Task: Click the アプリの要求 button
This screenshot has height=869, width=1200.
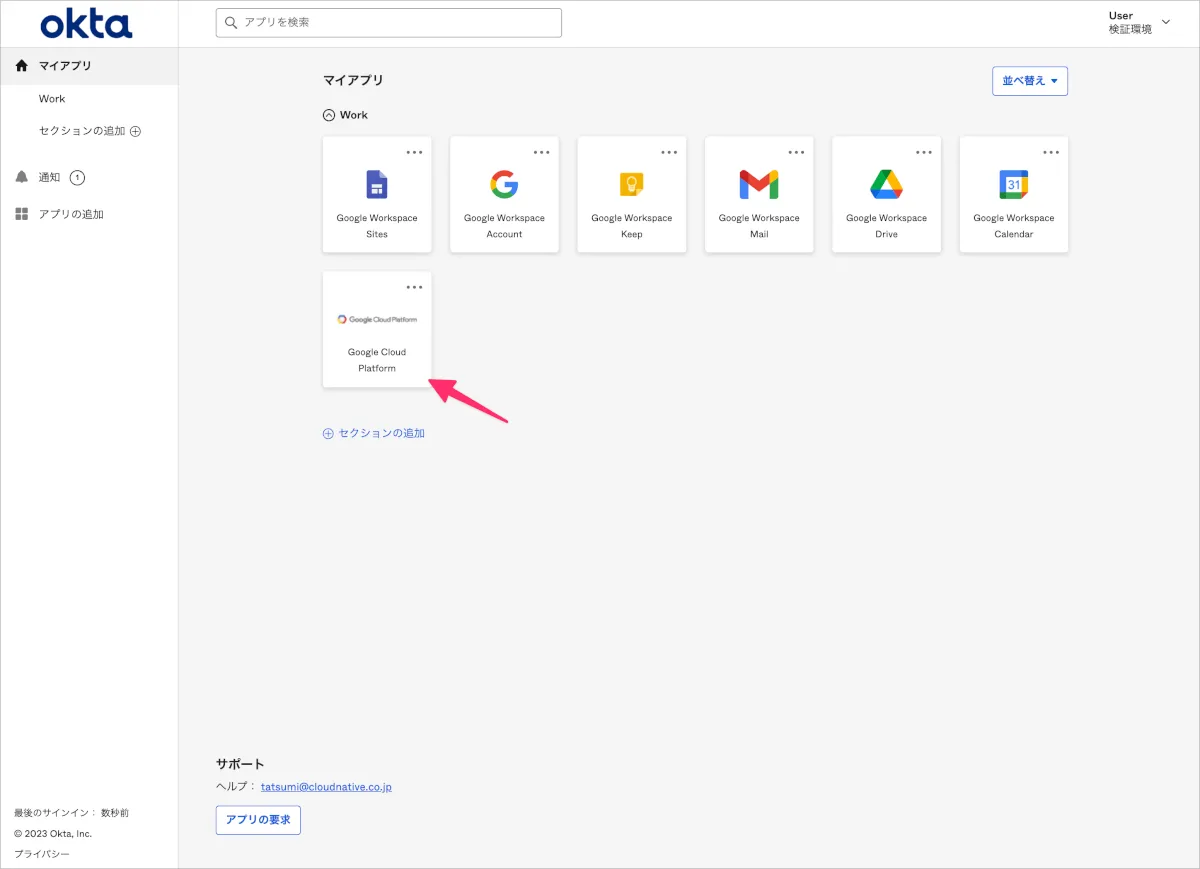Action: [258, 820]
